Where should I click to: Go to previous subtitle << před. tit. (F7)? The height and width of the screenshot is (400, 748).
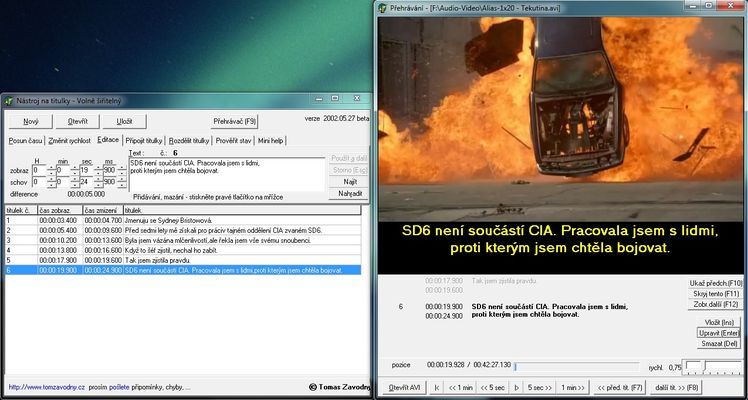click(x=620, y=388)
